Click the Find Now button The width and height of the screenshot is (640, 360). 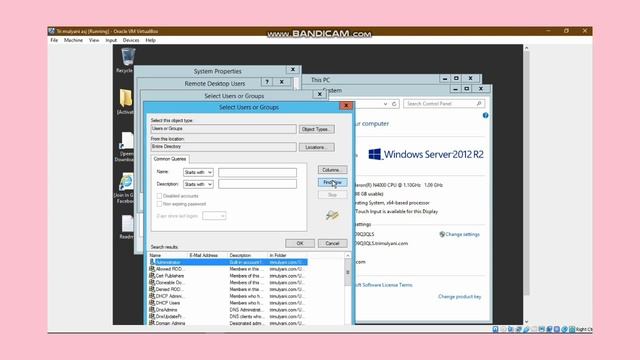tap(332, 182)
